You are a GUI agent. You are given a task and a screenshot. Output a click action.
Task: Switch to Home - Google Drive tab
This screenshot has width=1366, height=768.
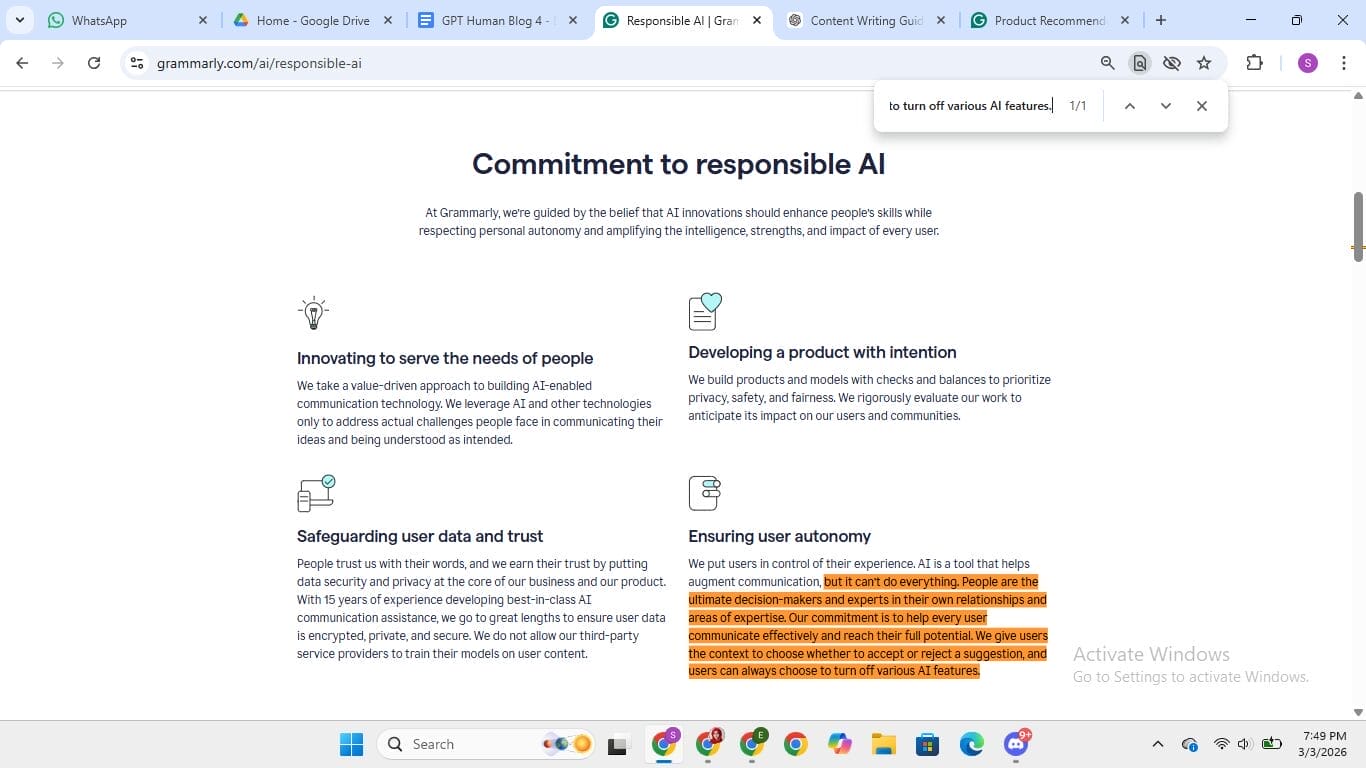[312, 20]
